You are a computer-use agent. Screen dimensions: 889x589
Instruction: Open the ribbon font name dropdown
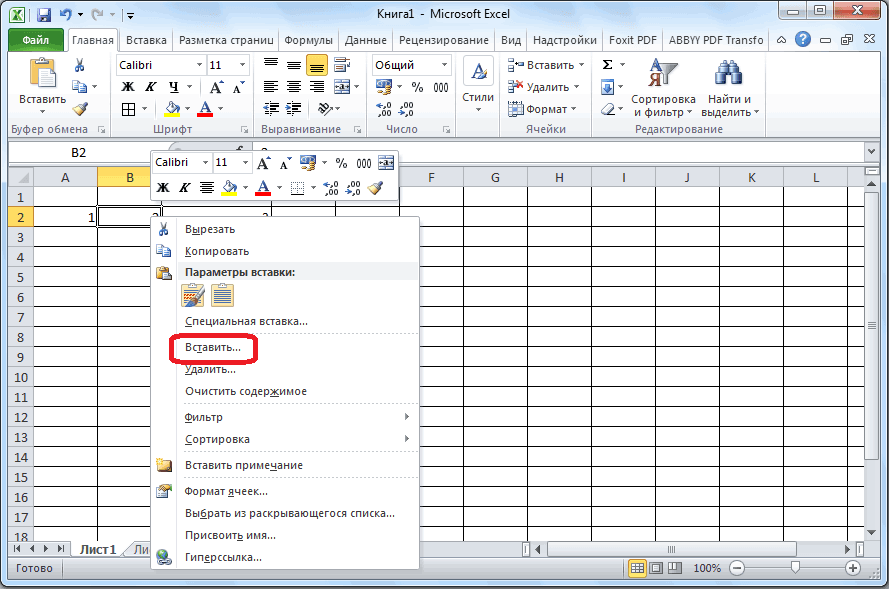pyautogui.click(x=197, y=65)
